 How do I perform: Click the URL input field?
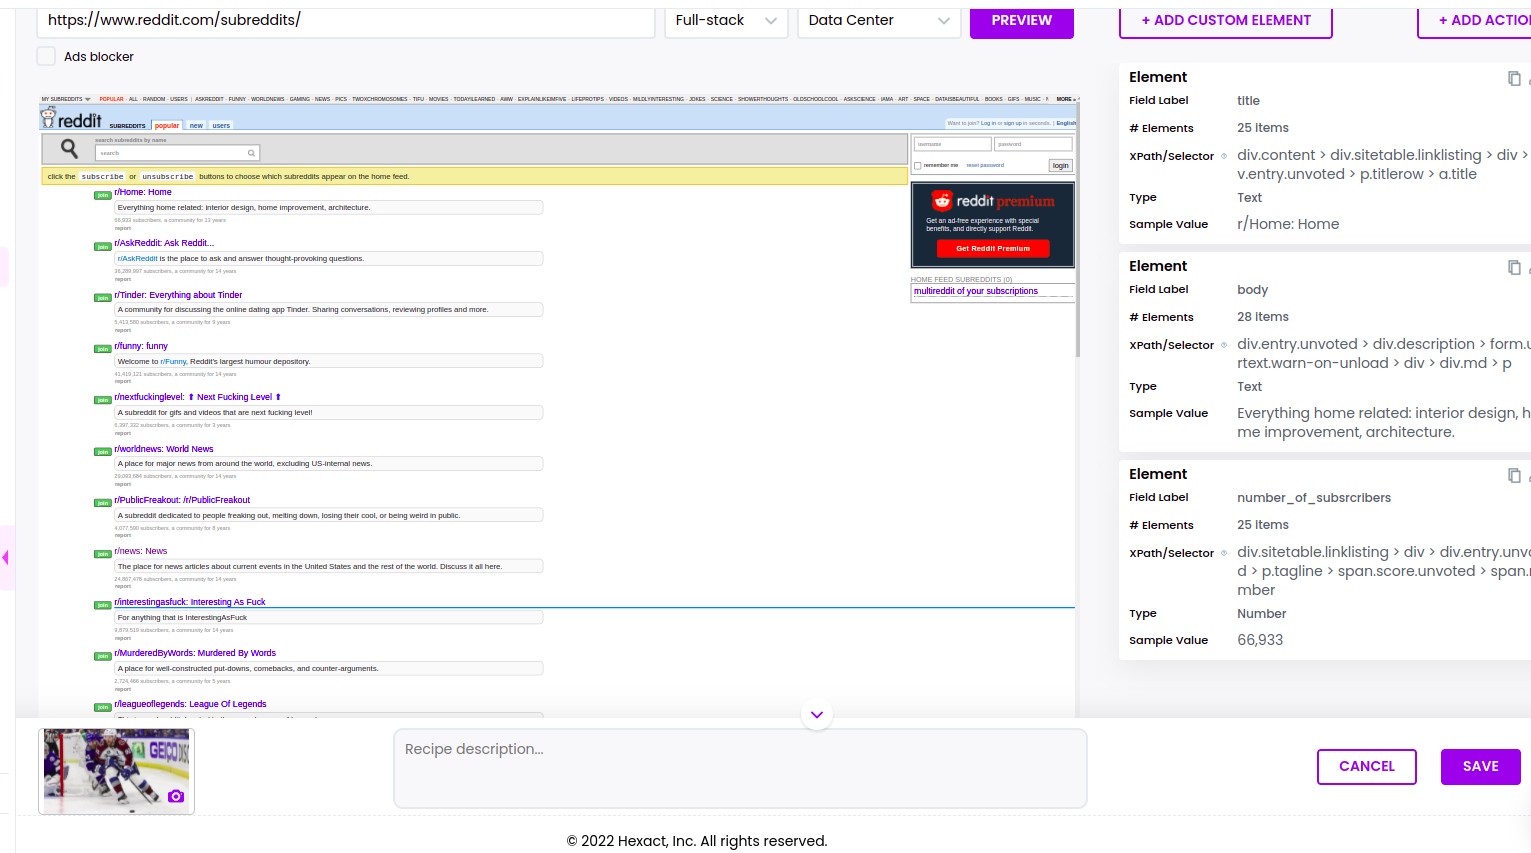pyautogui.click(x=345, y=21)
